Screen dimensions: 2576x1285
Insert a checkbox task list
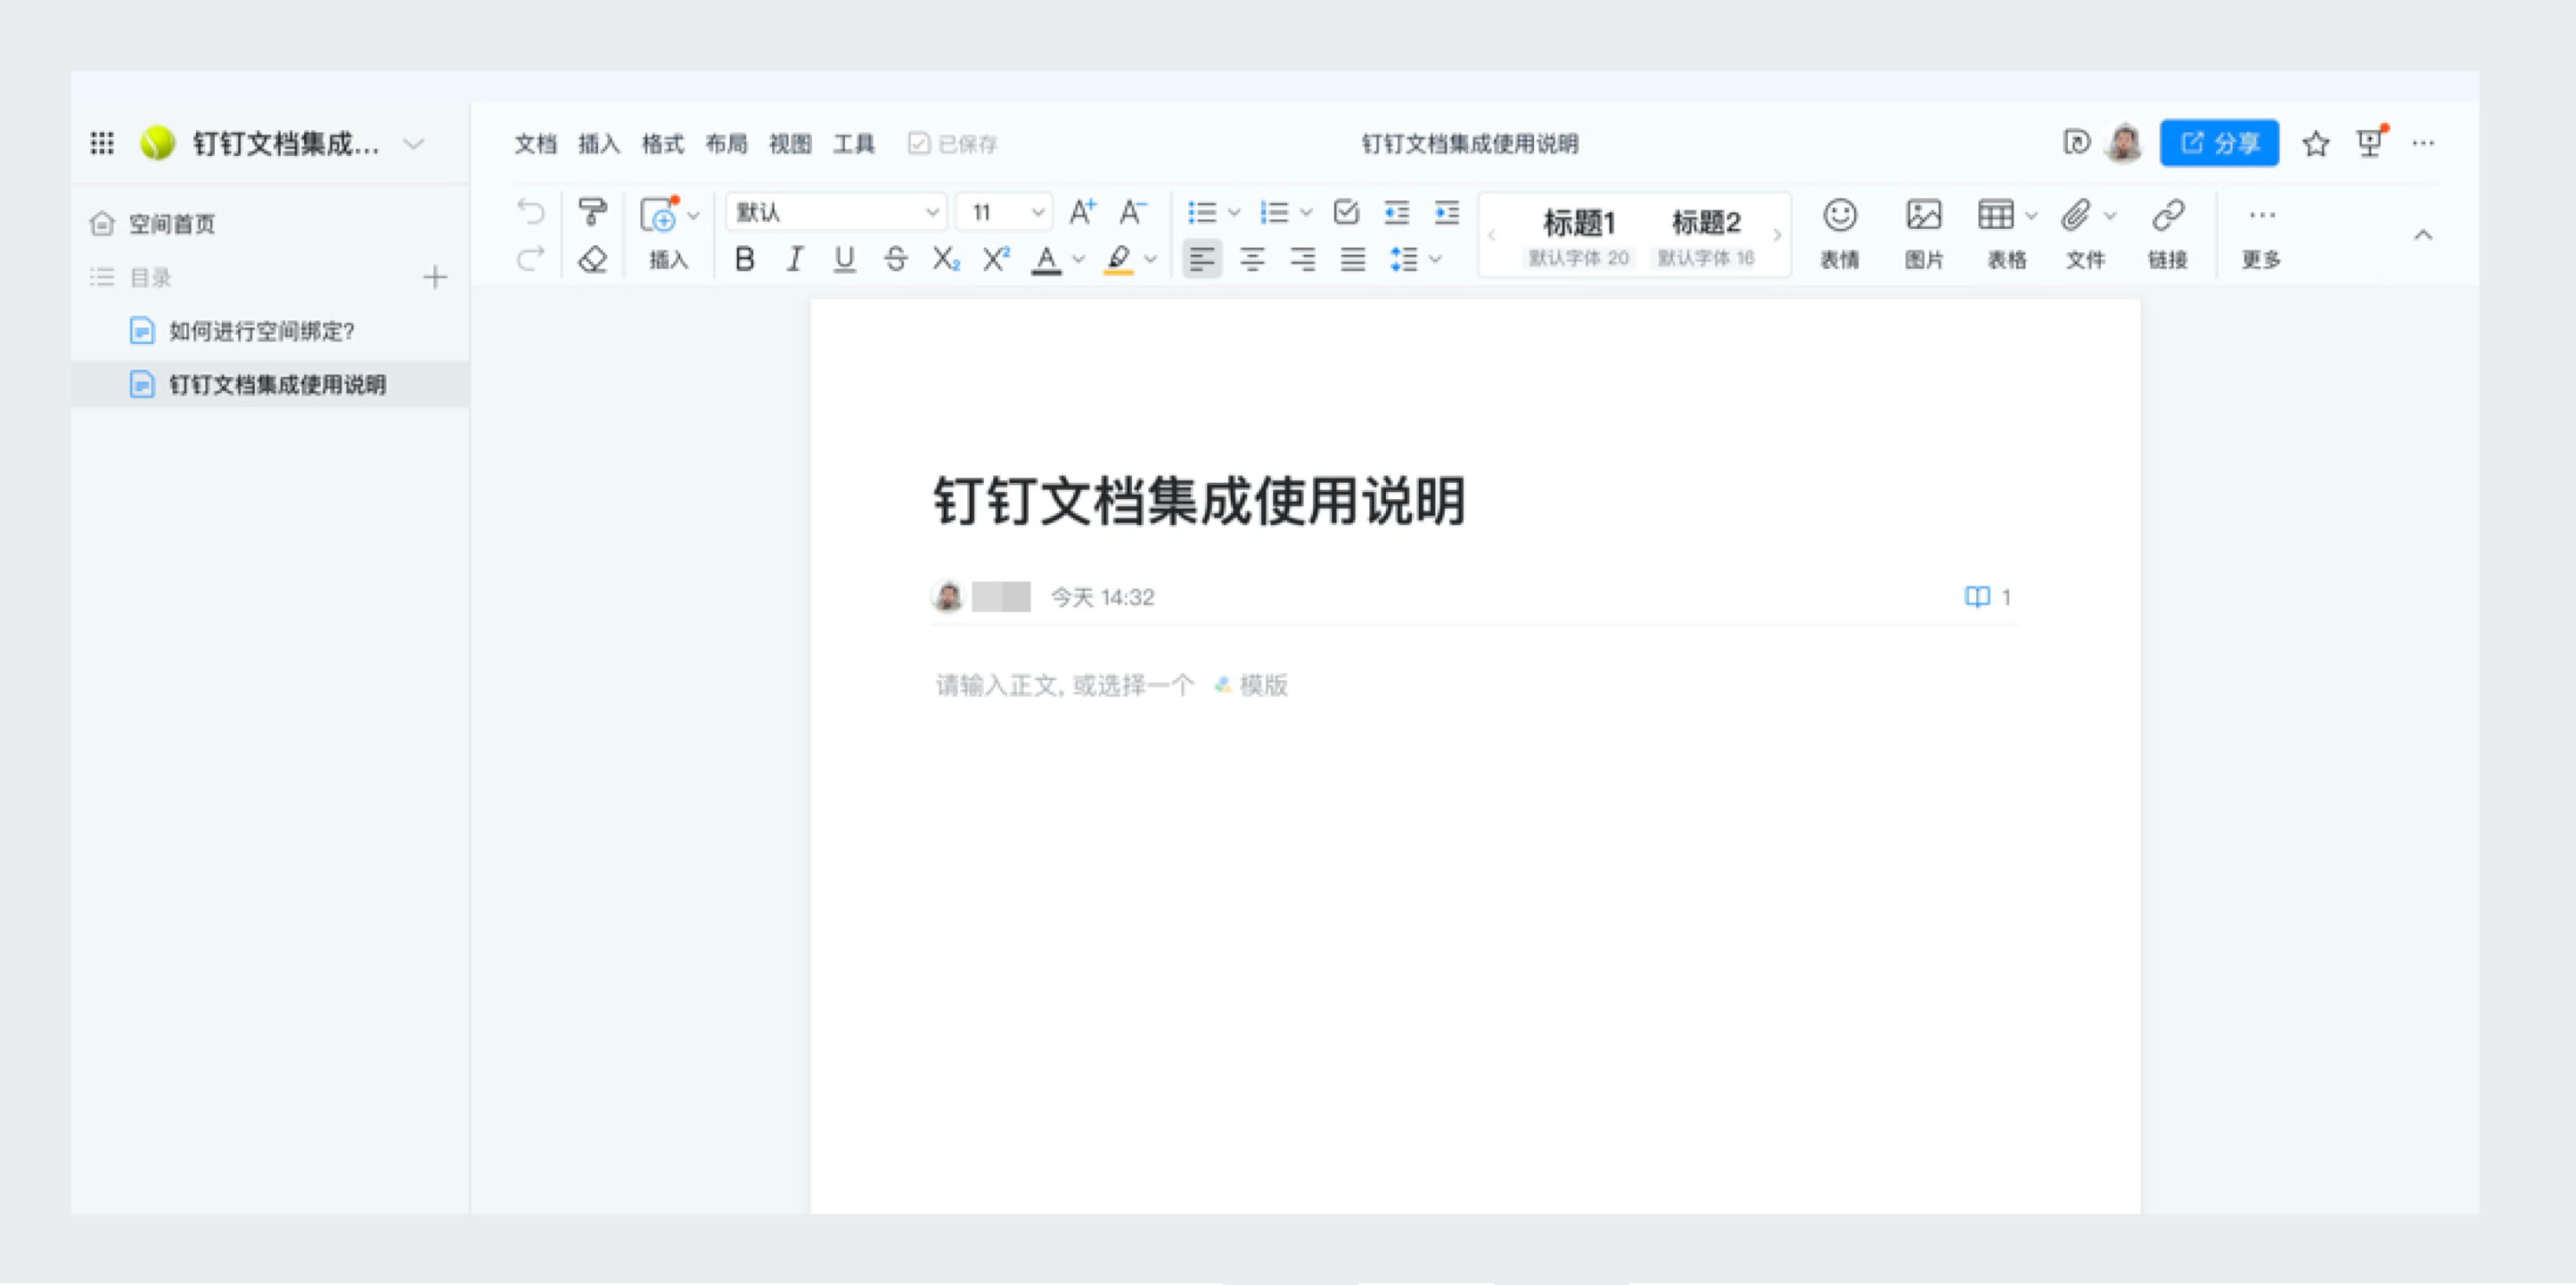[1346, 212]
